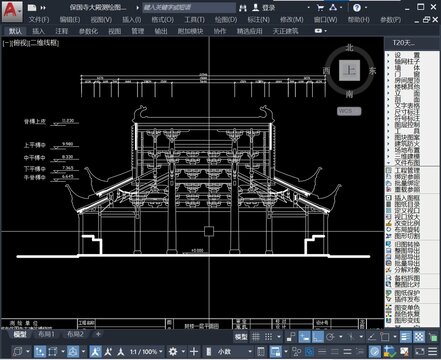Viewport: 441px width, 360px height.
Task: Open the status bar customization menu icon
Action: tap(433, 351)
